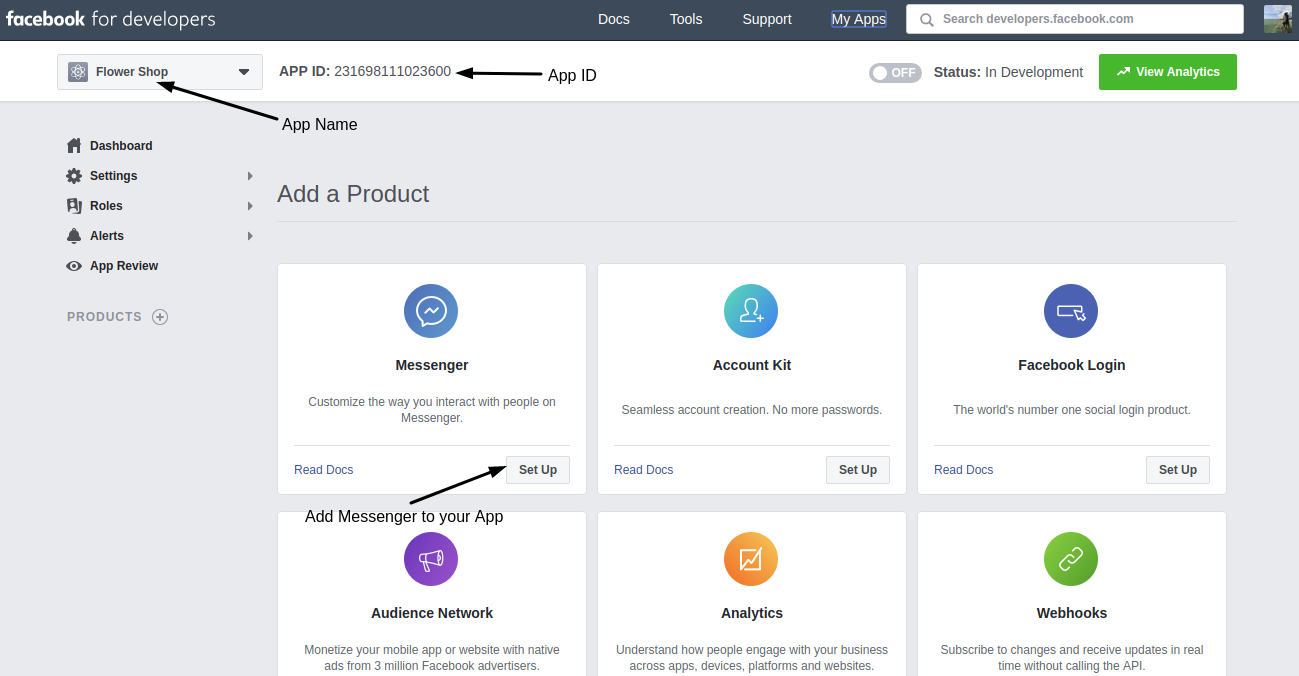Image resolution: width=1299 pixels, height=676 pixels.
Task: Open Dashboard in the sidebar
Action: tap(121, 146)
